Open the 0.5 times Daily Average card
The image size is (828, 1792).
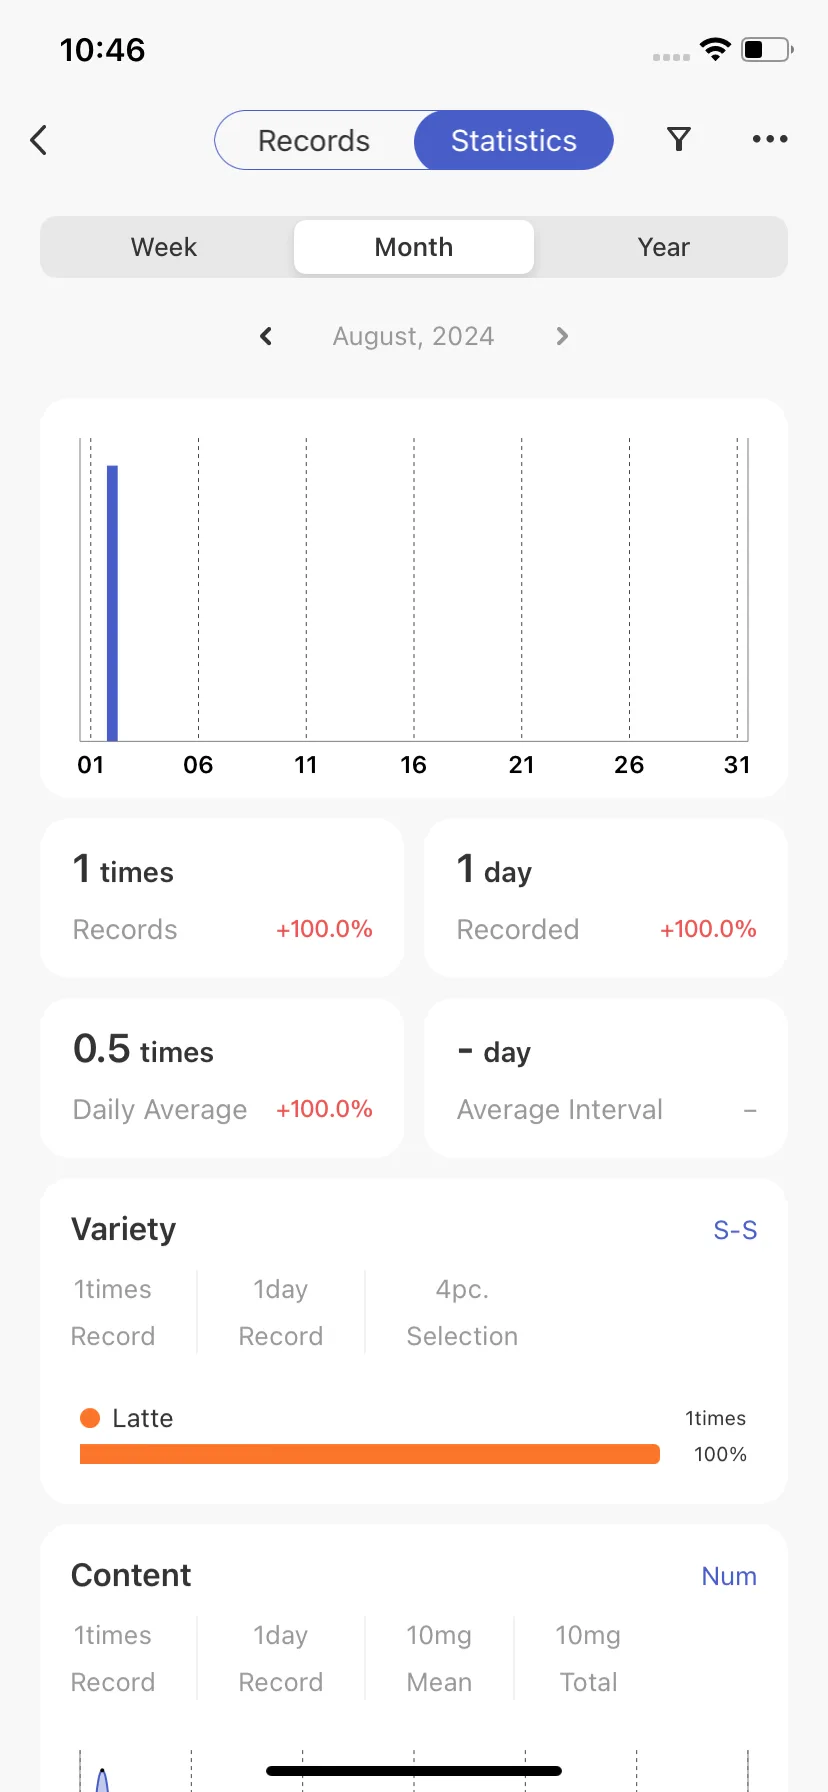click(x=222, y=1078)
